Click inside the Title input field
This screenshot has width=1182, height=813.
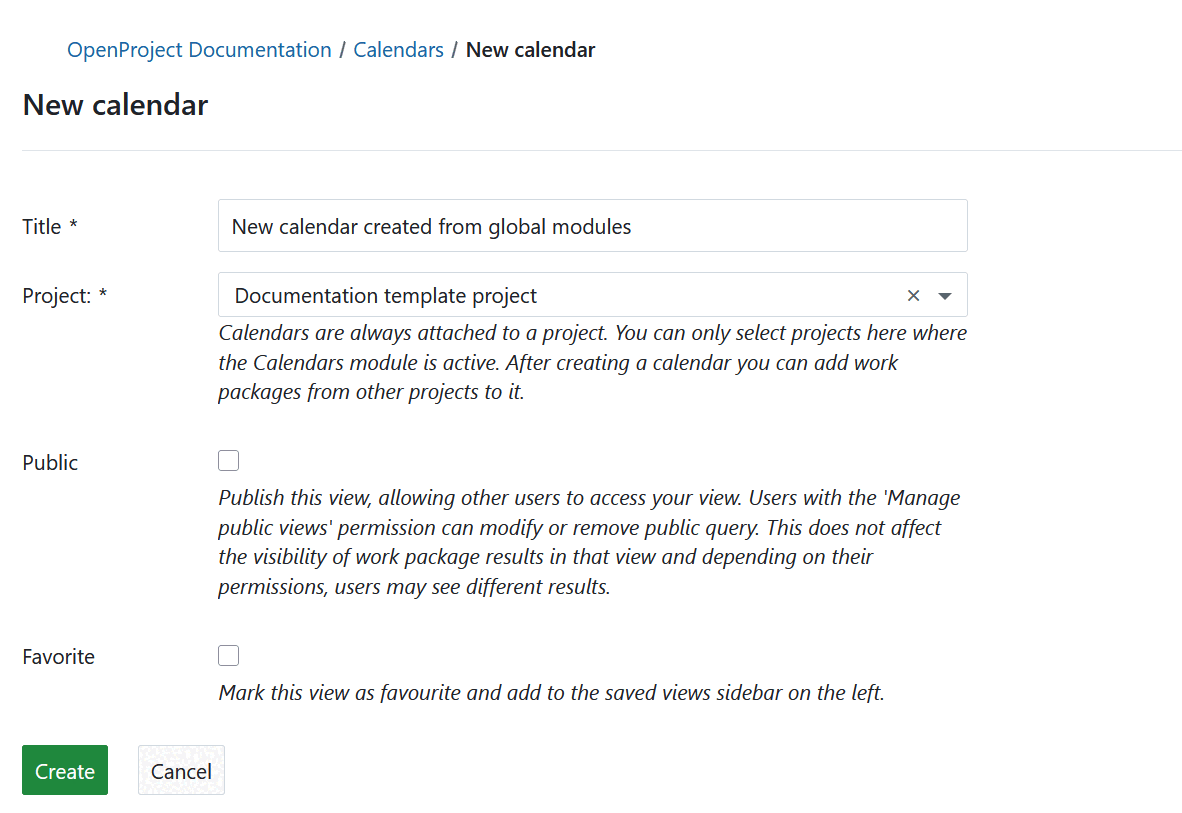592,226
